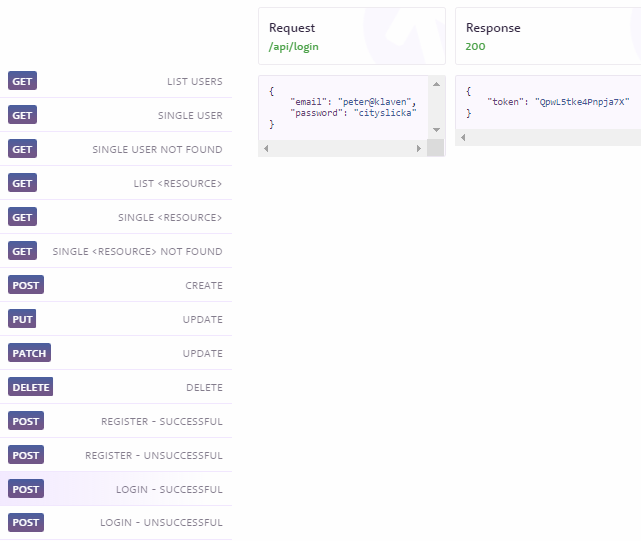Select SINGLE <RESOURCE> NOT FOUND

pos(116,251)
